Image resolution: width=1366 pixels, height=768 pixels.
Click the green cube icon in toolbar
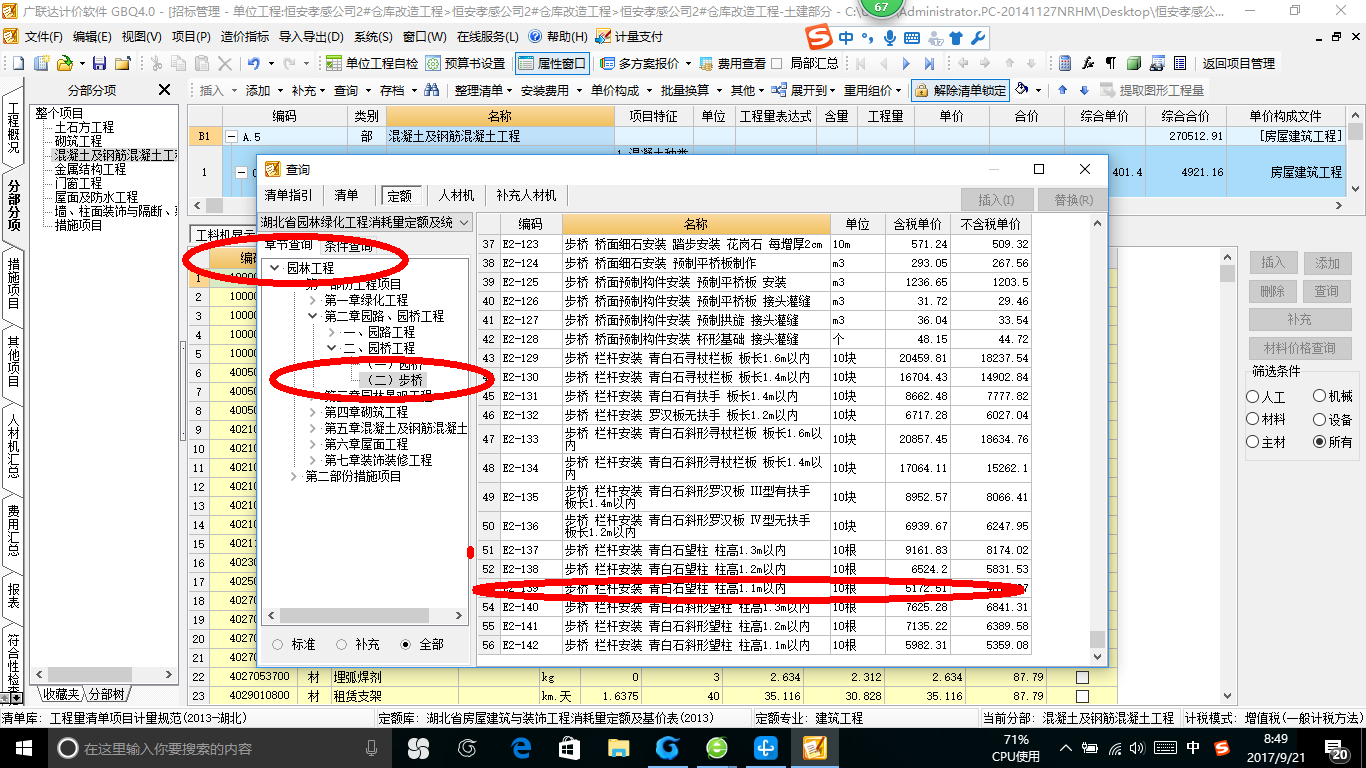coord(1133,63)
